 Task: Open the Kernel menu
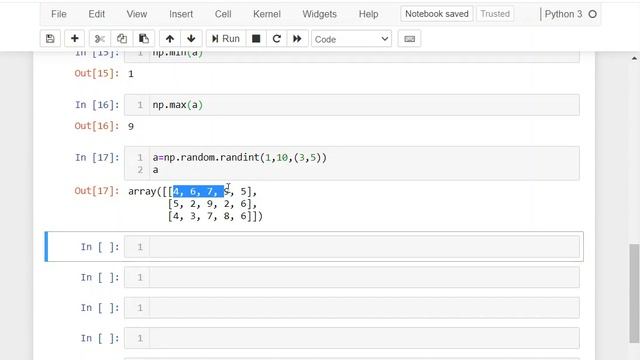(267, 14)
